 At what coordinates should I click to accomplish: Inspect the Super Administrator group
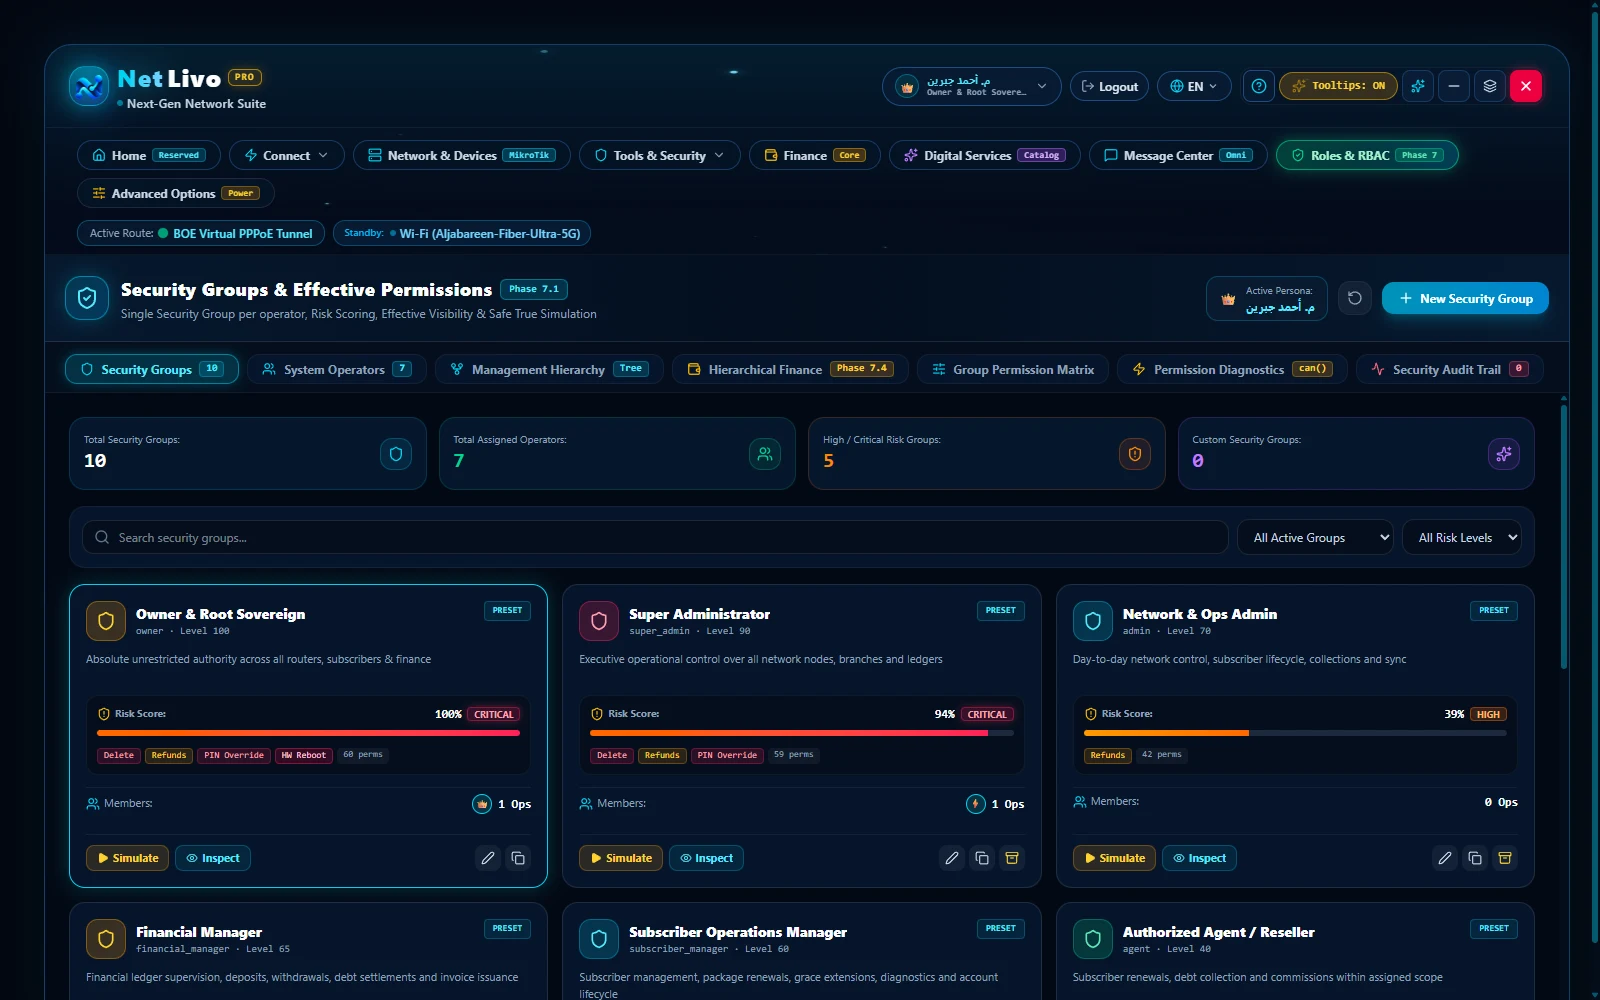706,858
